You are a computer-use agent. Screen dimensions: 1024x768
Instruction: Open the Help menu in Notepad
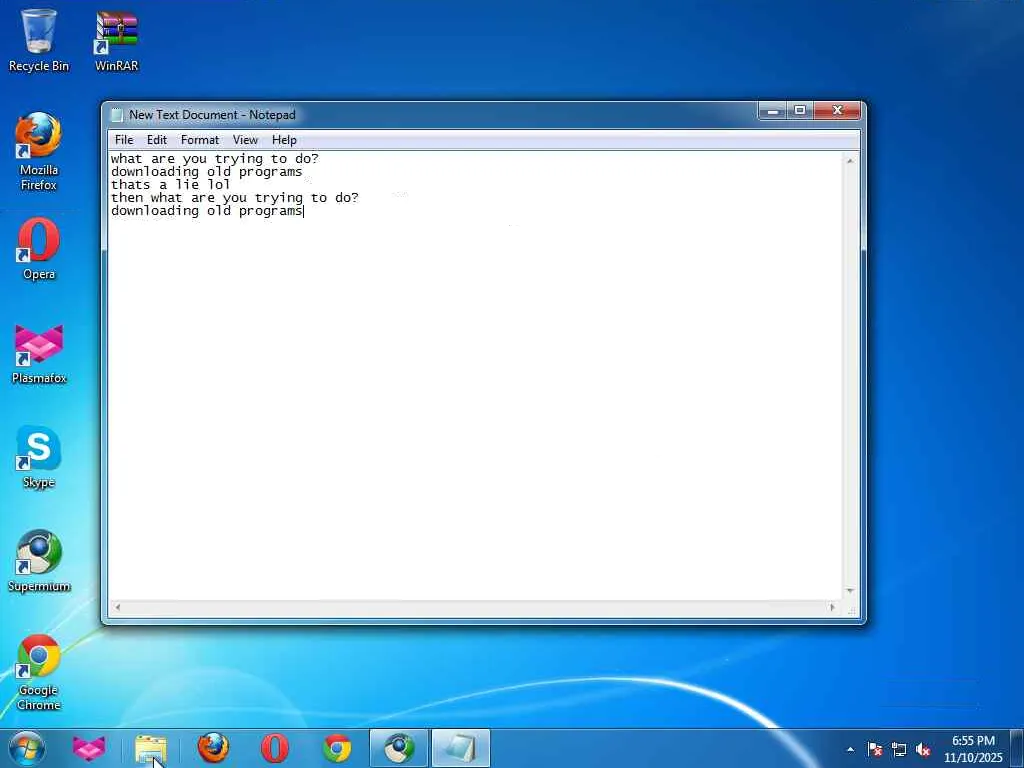(x=284, y=140)
